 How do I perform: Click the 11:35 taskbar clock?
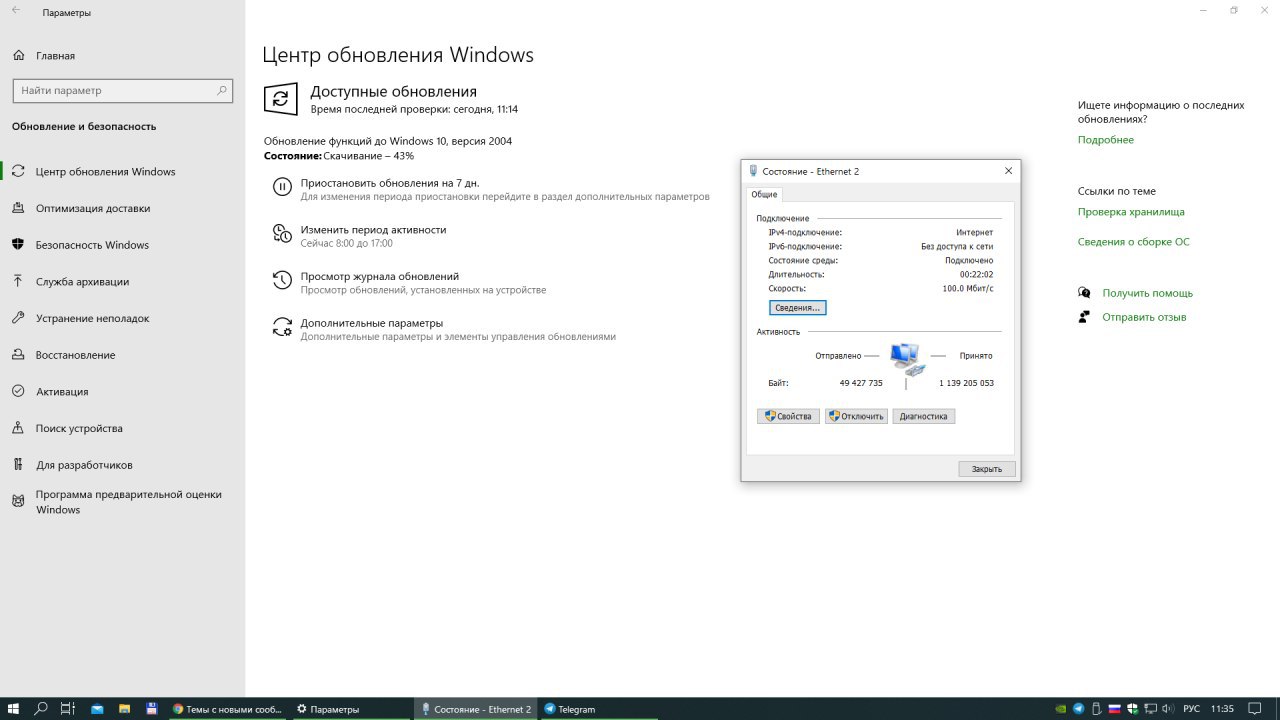1222,709
